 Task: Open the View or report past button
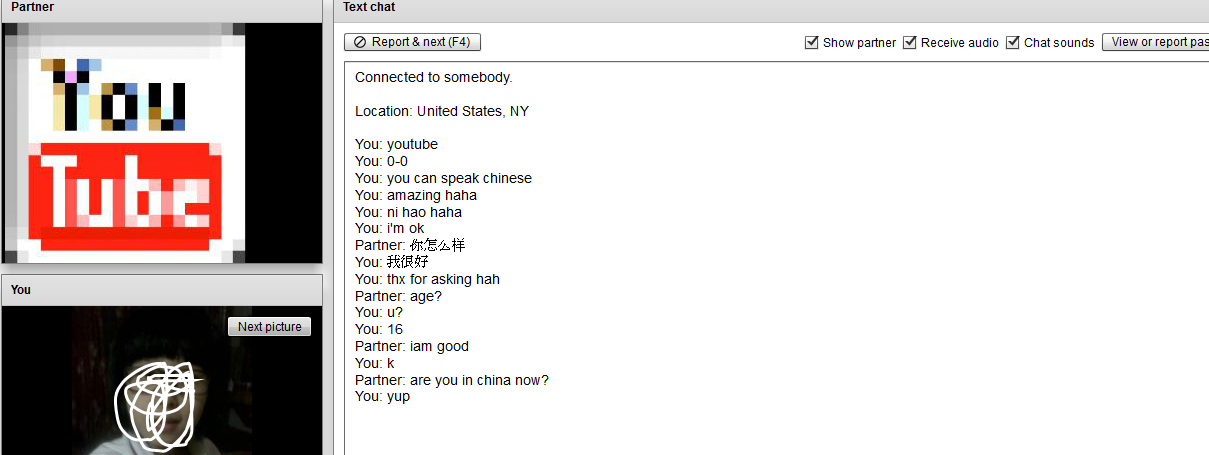point(1158,42)
